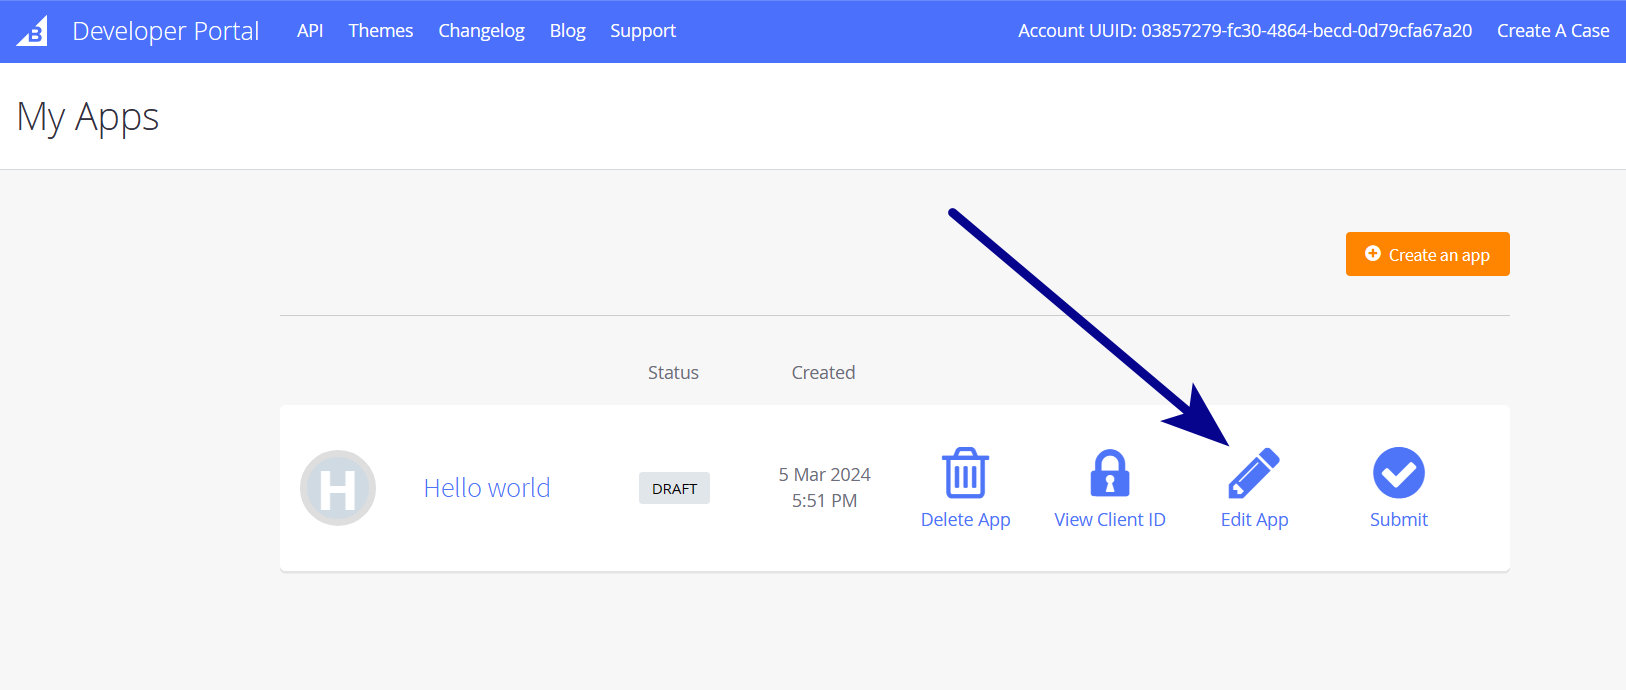Image resolution: width=1626 pixels, height=690 pixels.
Task: Go to Themes in the navigation bar
Action: (381, 31)
